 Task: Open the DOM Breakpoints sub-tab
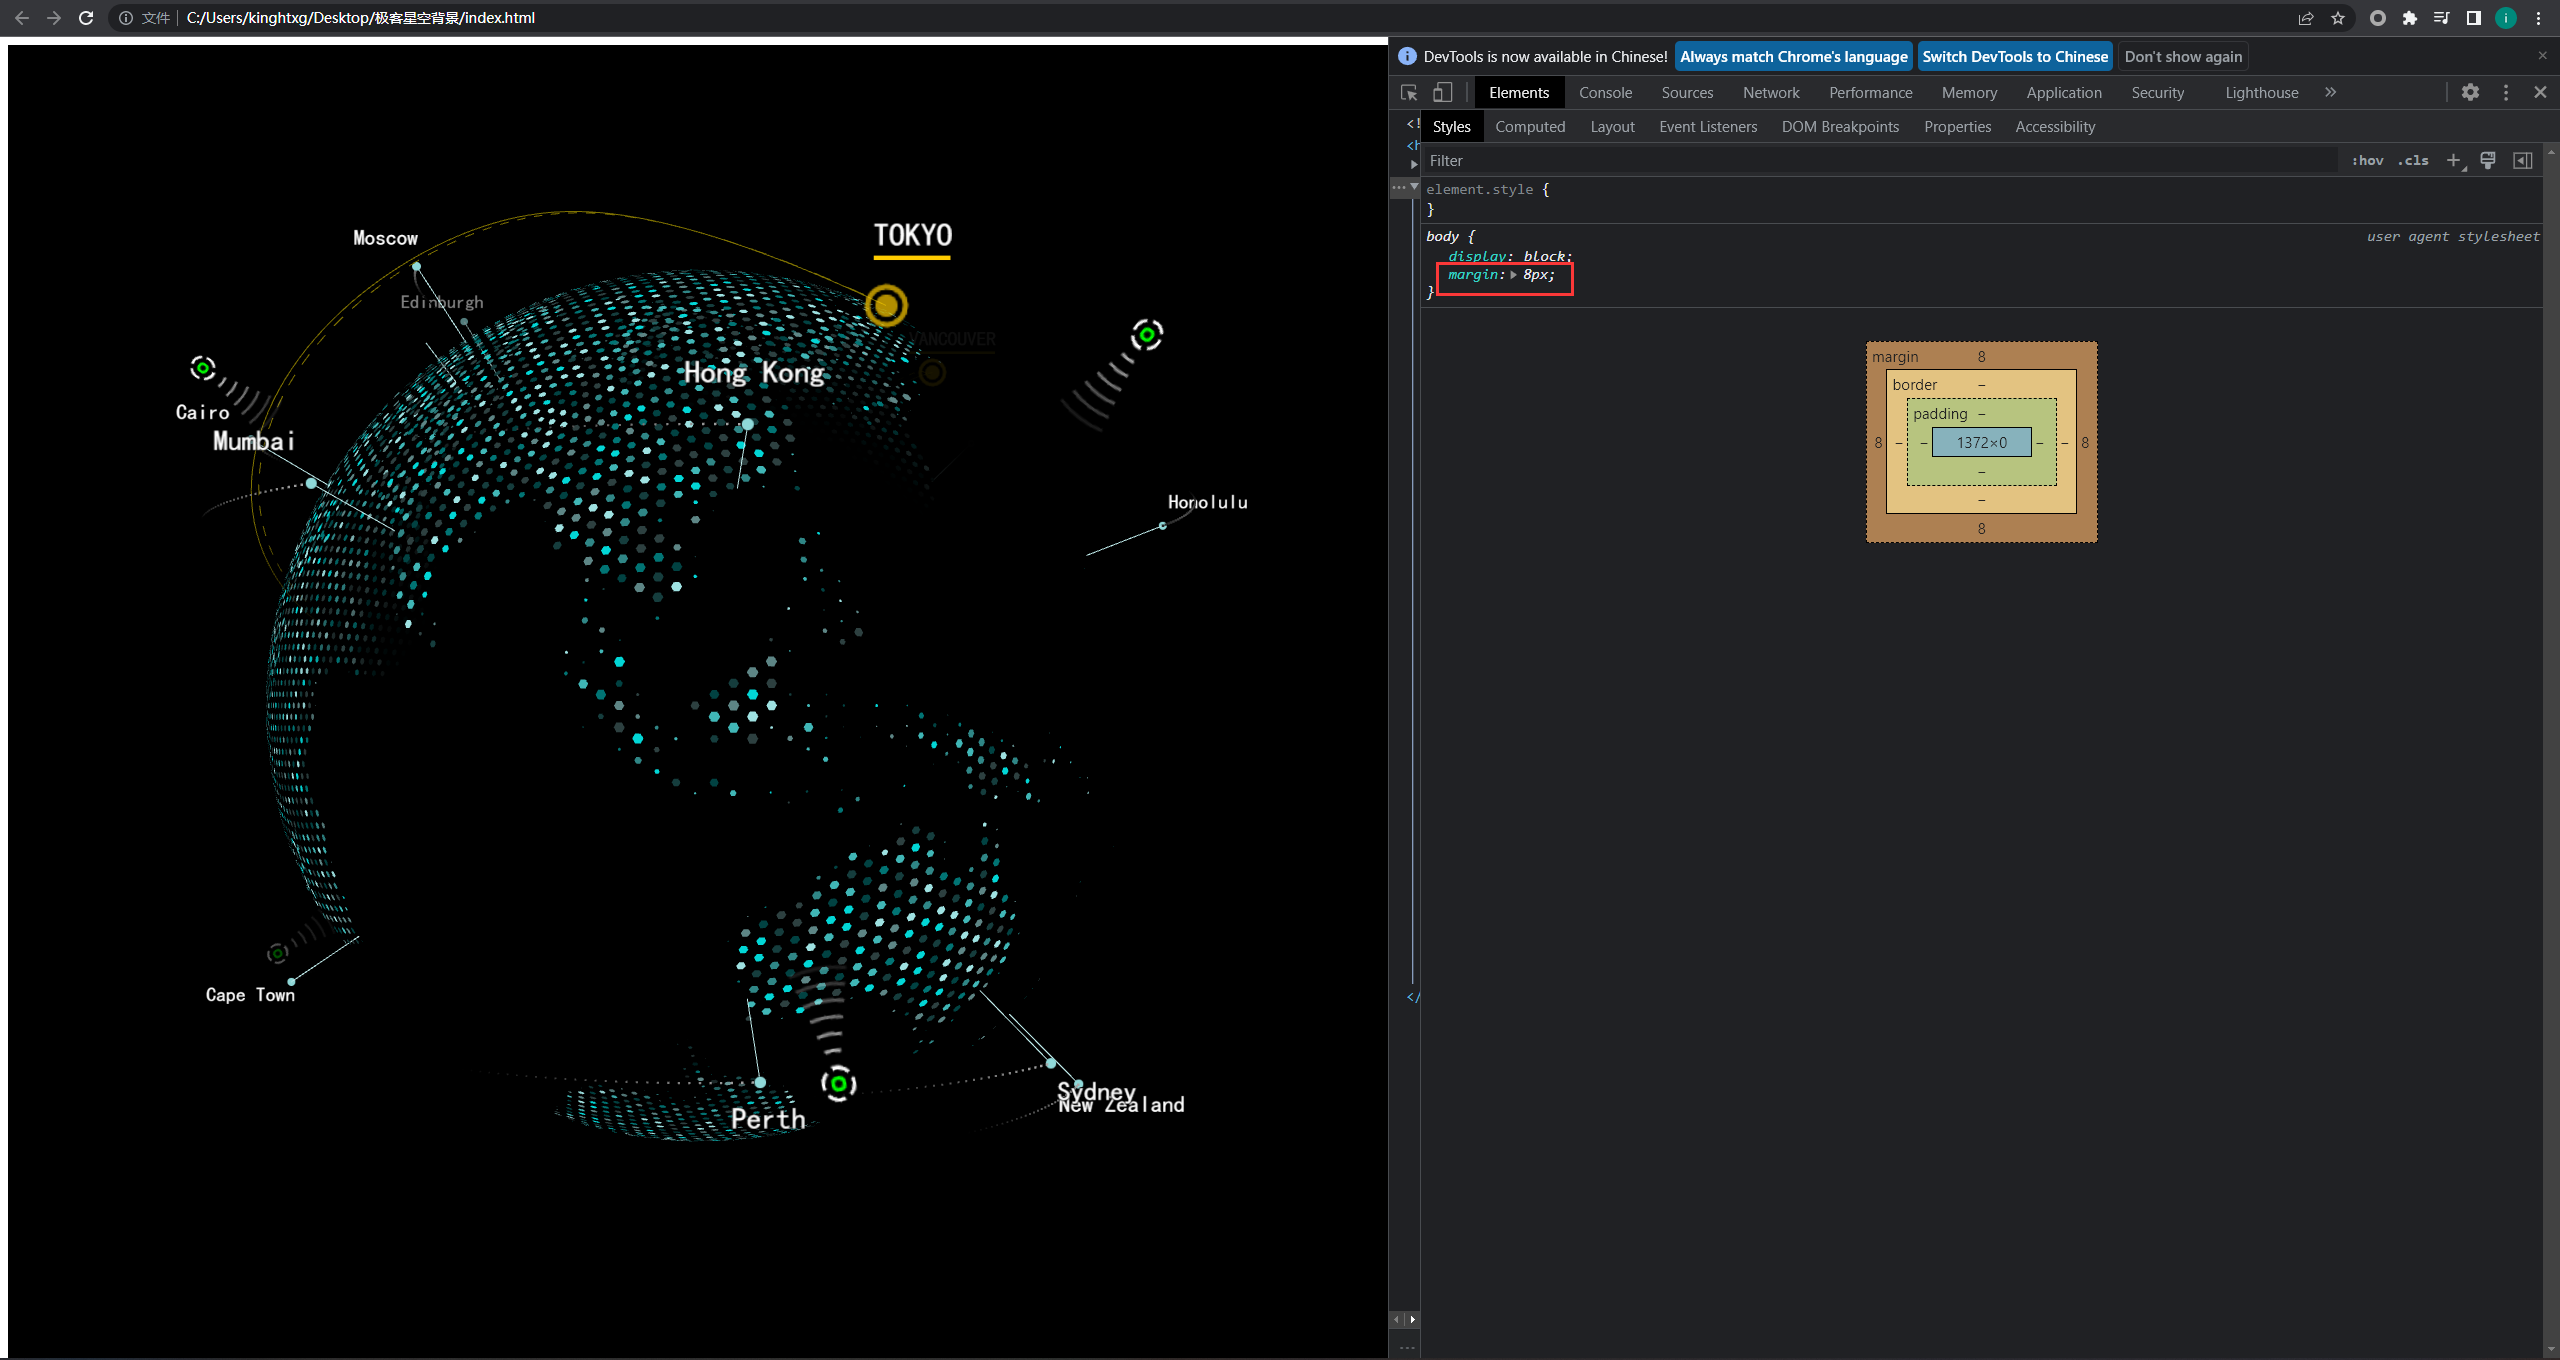(1840, 127)
